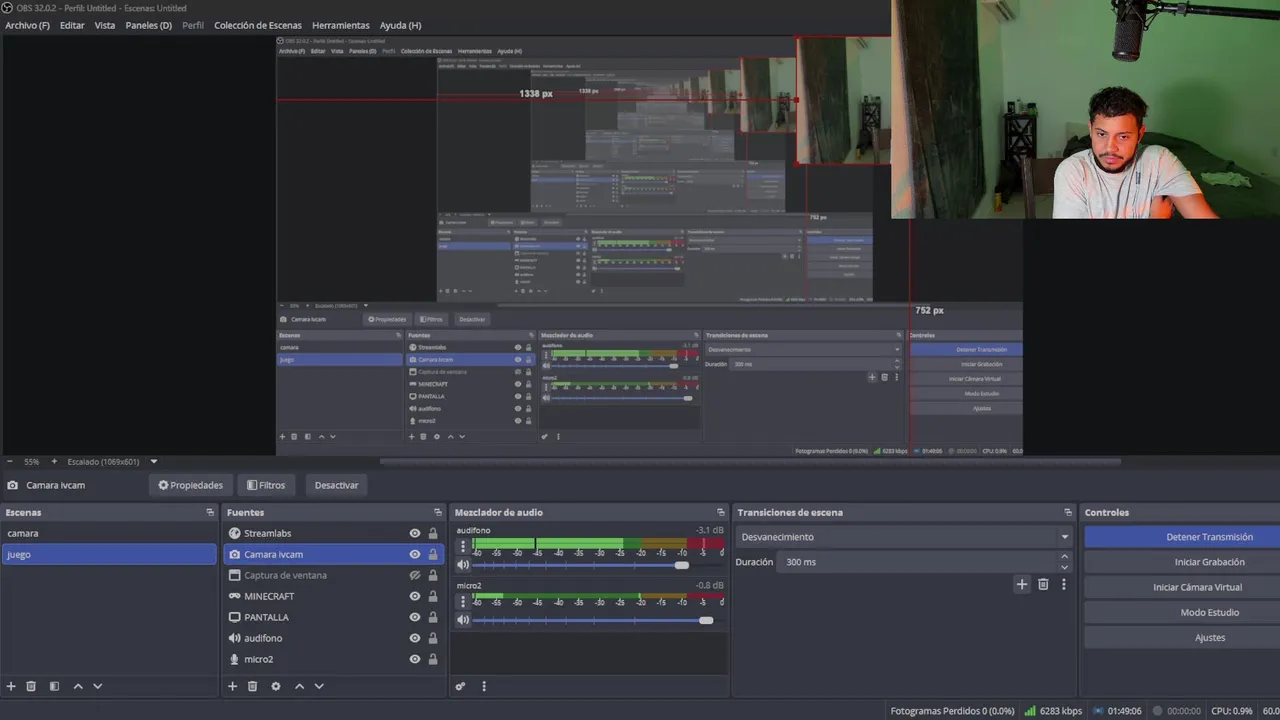Screen dimensions: 1280x720
Task: Zoom in preview with plus icon
Action: click(x=54, y=462)
